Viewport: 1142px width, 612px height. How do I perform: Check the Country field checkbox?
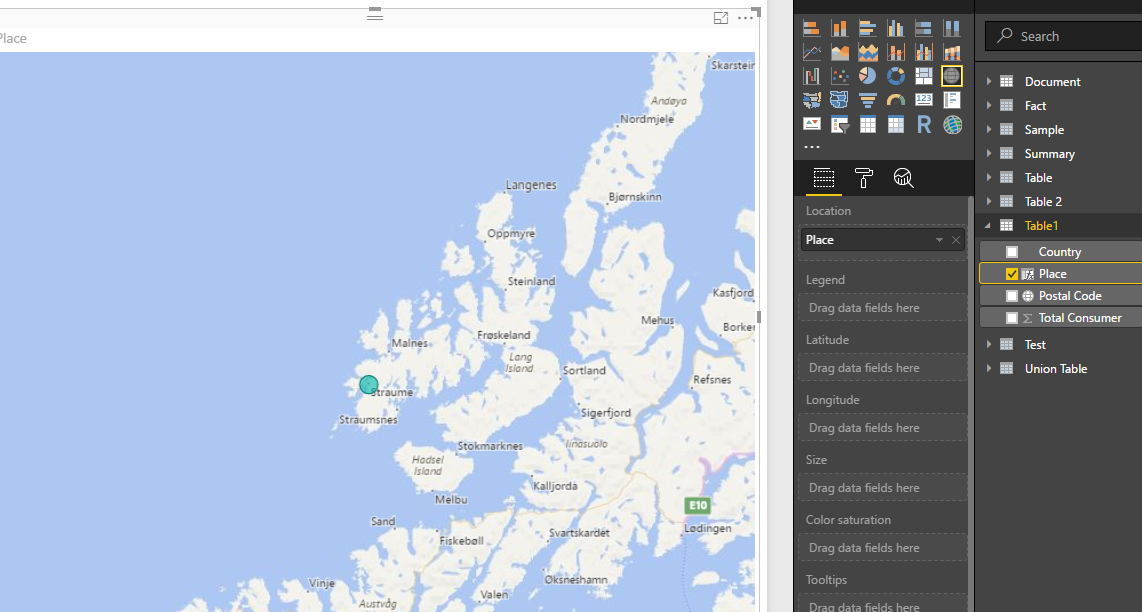coord(1012,252)
